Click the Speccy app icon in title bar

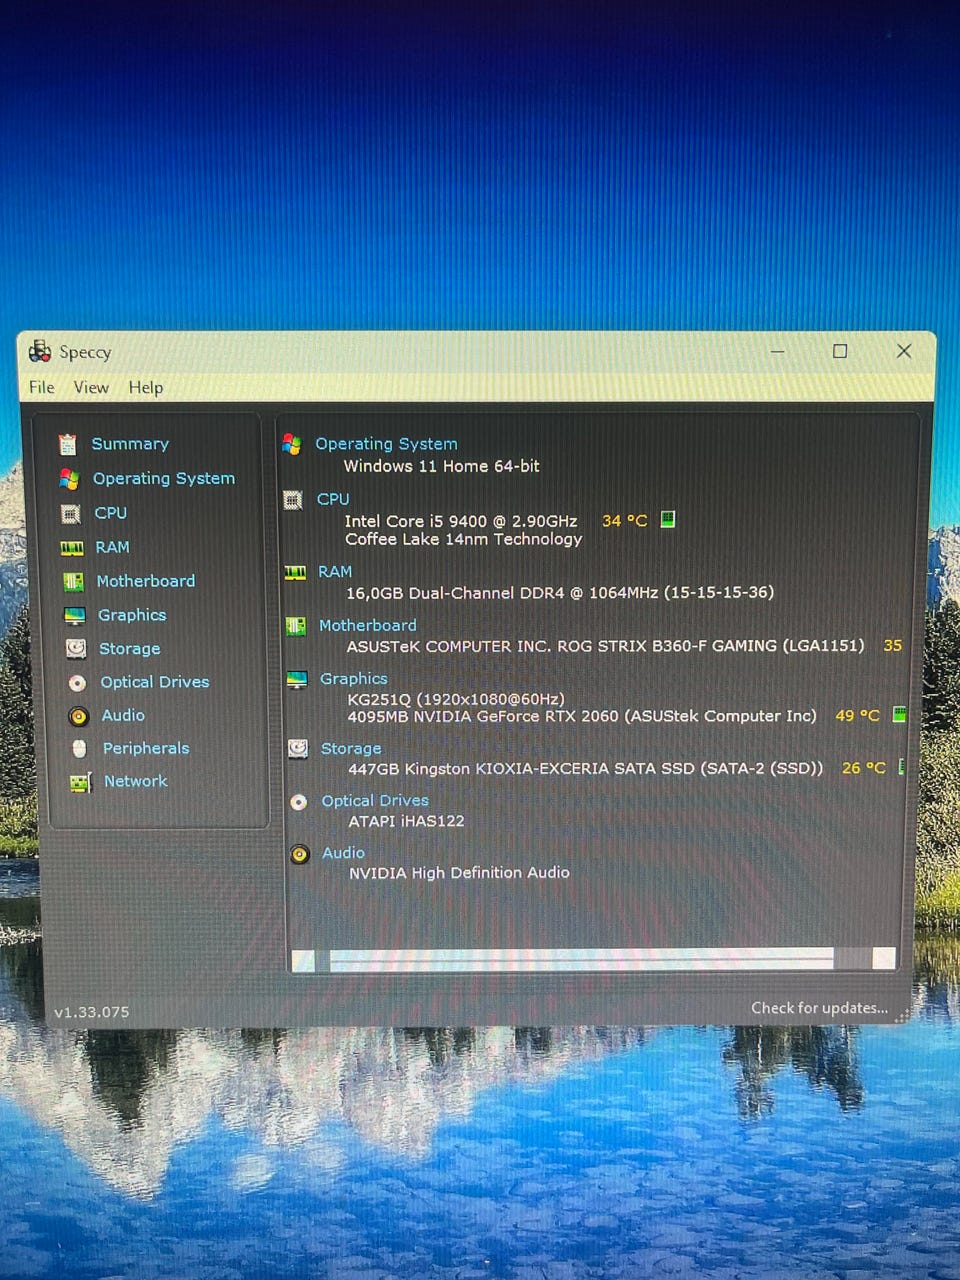(x=40, y=351)
